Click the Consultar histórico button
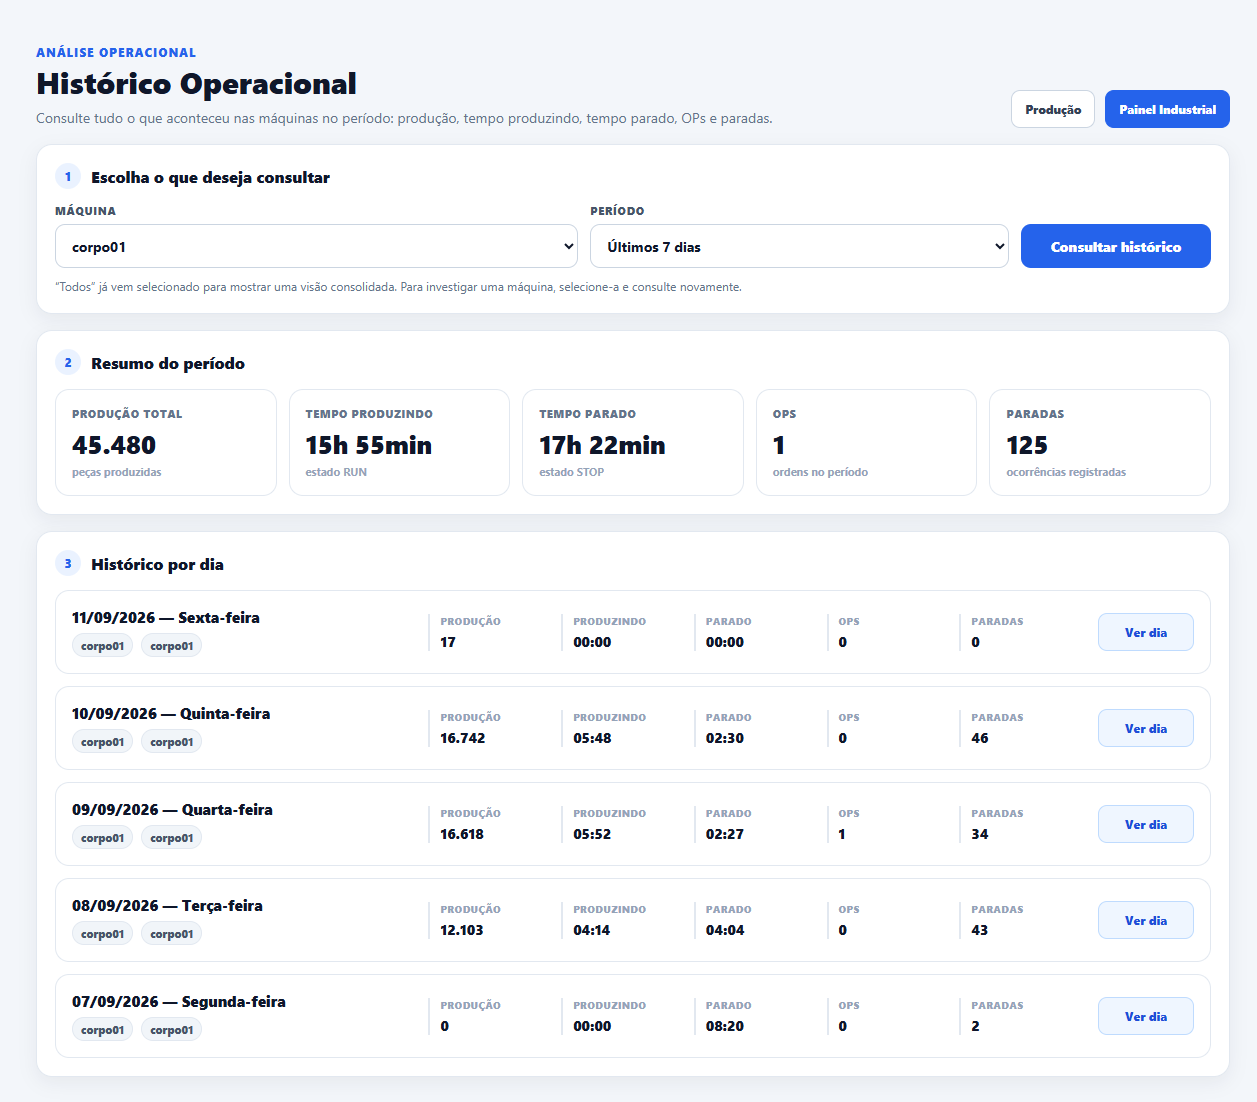This screenshot has height=1102, width=1257. (x=1115, y=246)
